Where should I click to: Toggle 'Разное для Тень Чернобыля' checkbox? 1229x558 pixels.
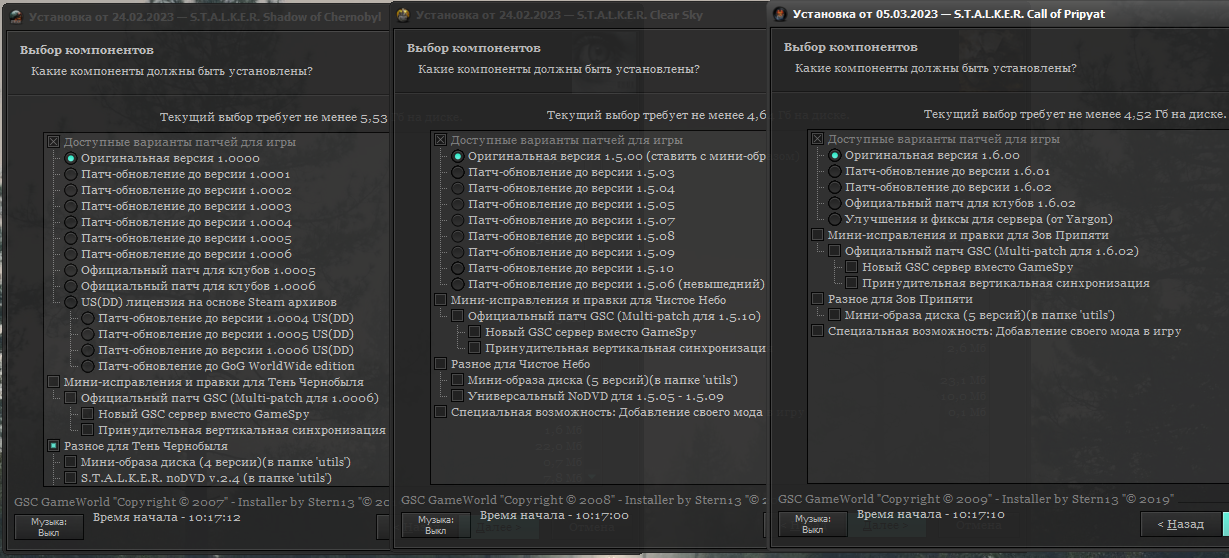point(54,446)
